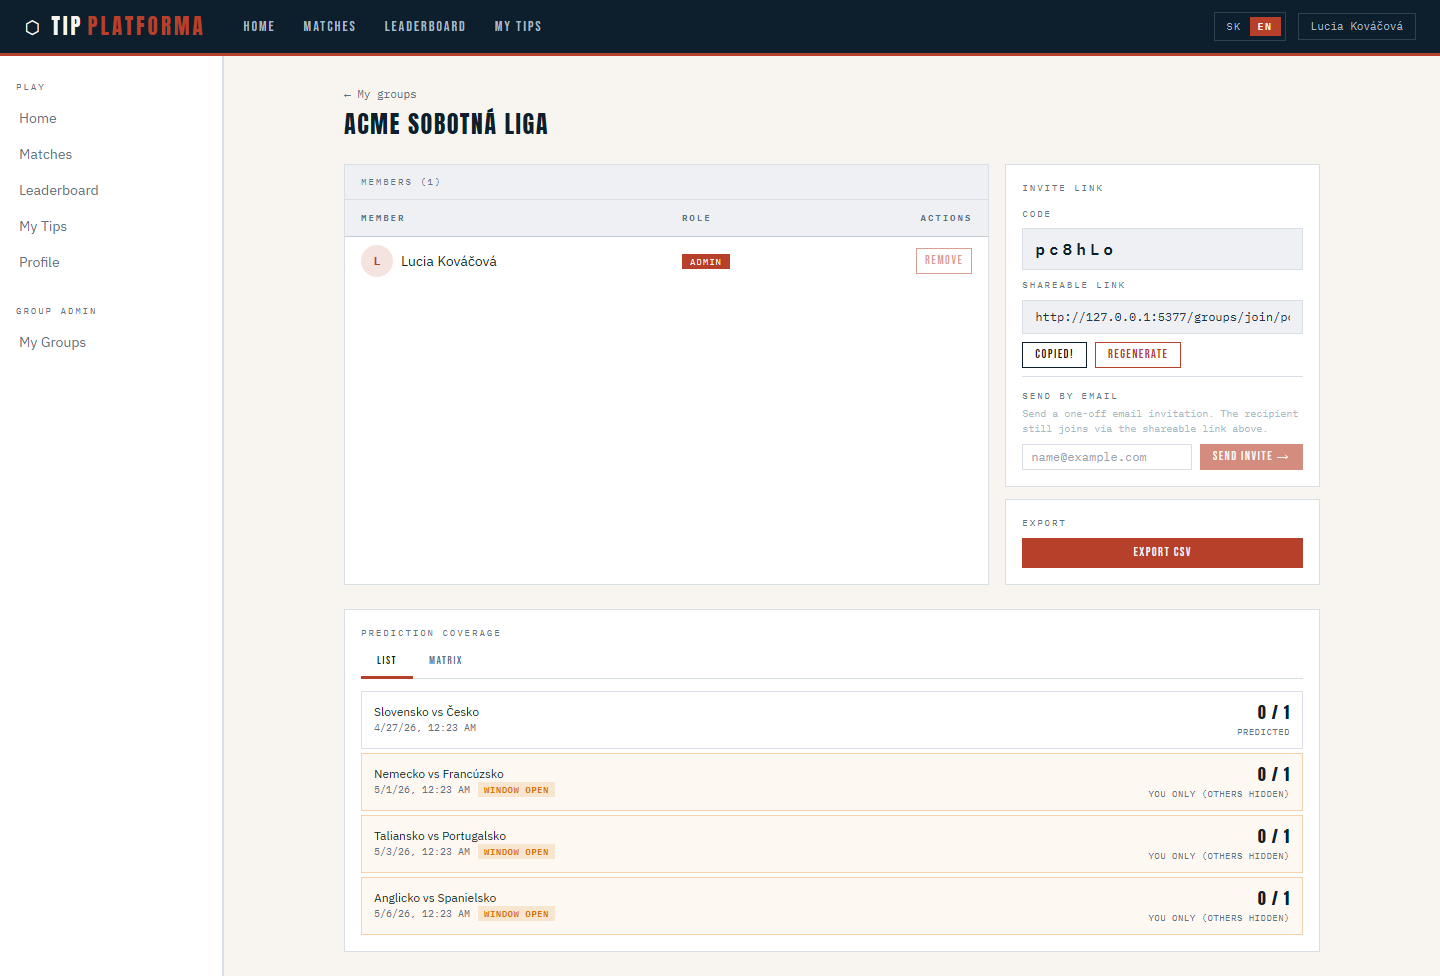Select the List coverage tab
This screenshot has width=1440, height=976.
(x=386, y=661)
